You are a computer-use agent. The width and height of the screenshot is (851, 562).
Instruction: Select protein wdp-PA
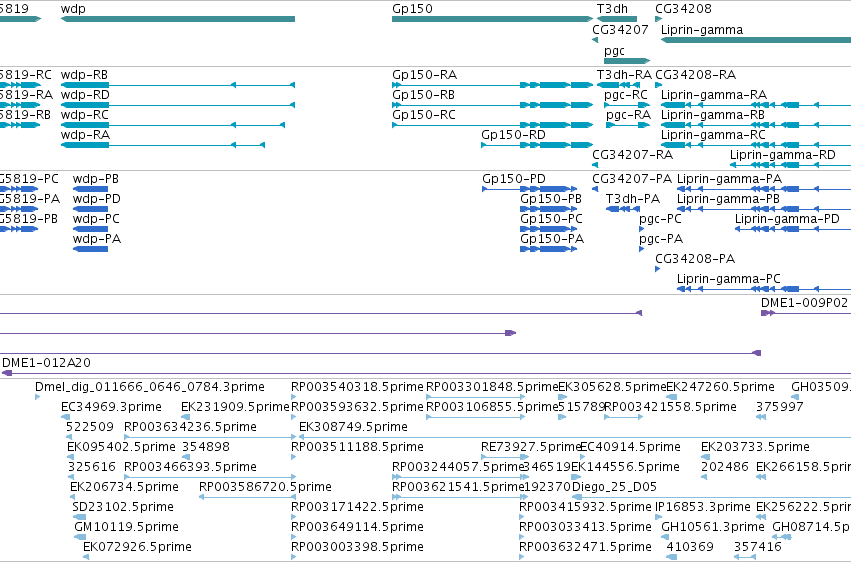[97, 239]
